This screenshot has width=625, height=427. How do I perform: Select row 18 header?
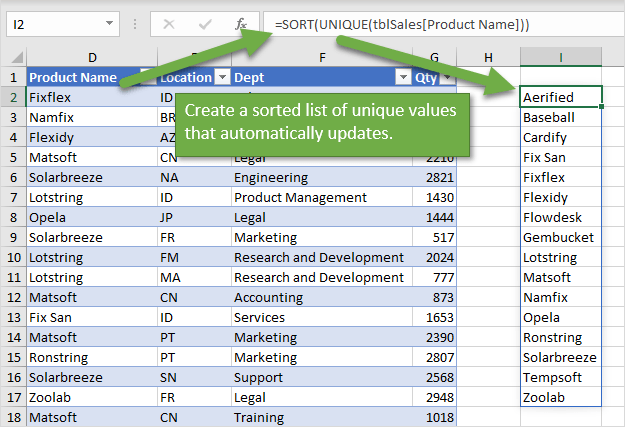pyautogui.click(x=13, y=417)
